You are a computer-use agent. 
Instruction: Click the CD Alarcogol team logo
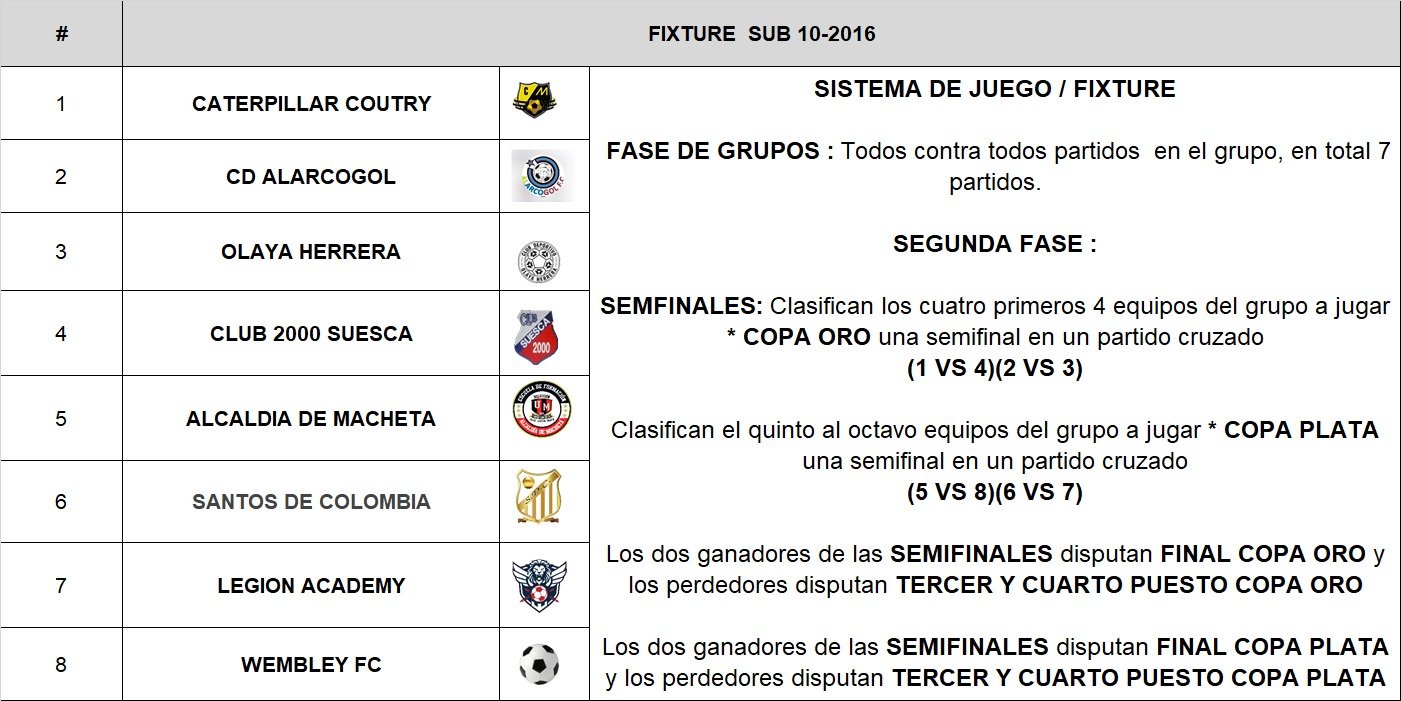pyautogui.click(x=542, y=176)
